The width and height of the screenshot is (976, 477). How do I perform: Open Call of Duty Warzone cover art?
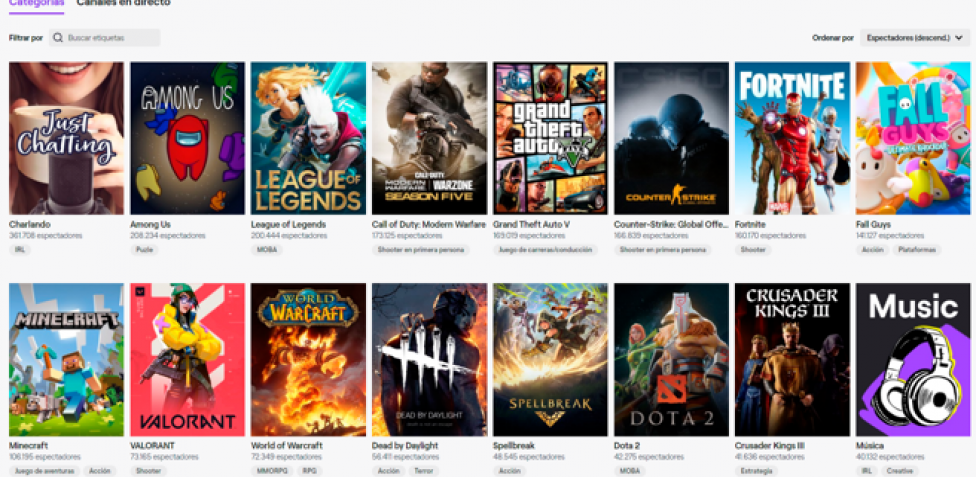tap(429, 138)
